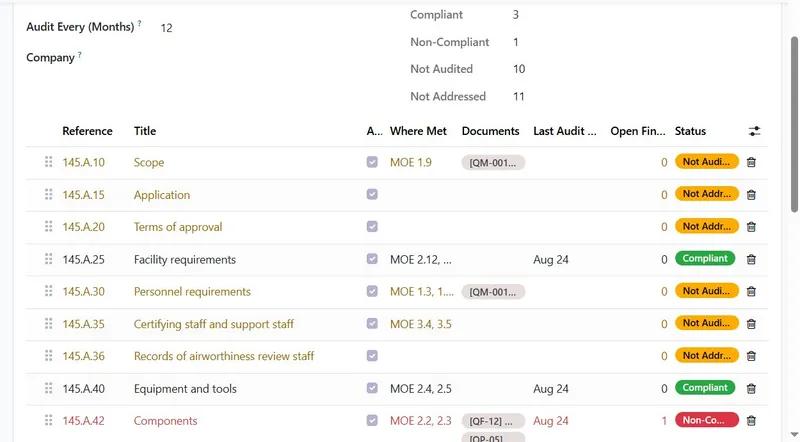Sort by the Reference column header

tap(87, 131)
